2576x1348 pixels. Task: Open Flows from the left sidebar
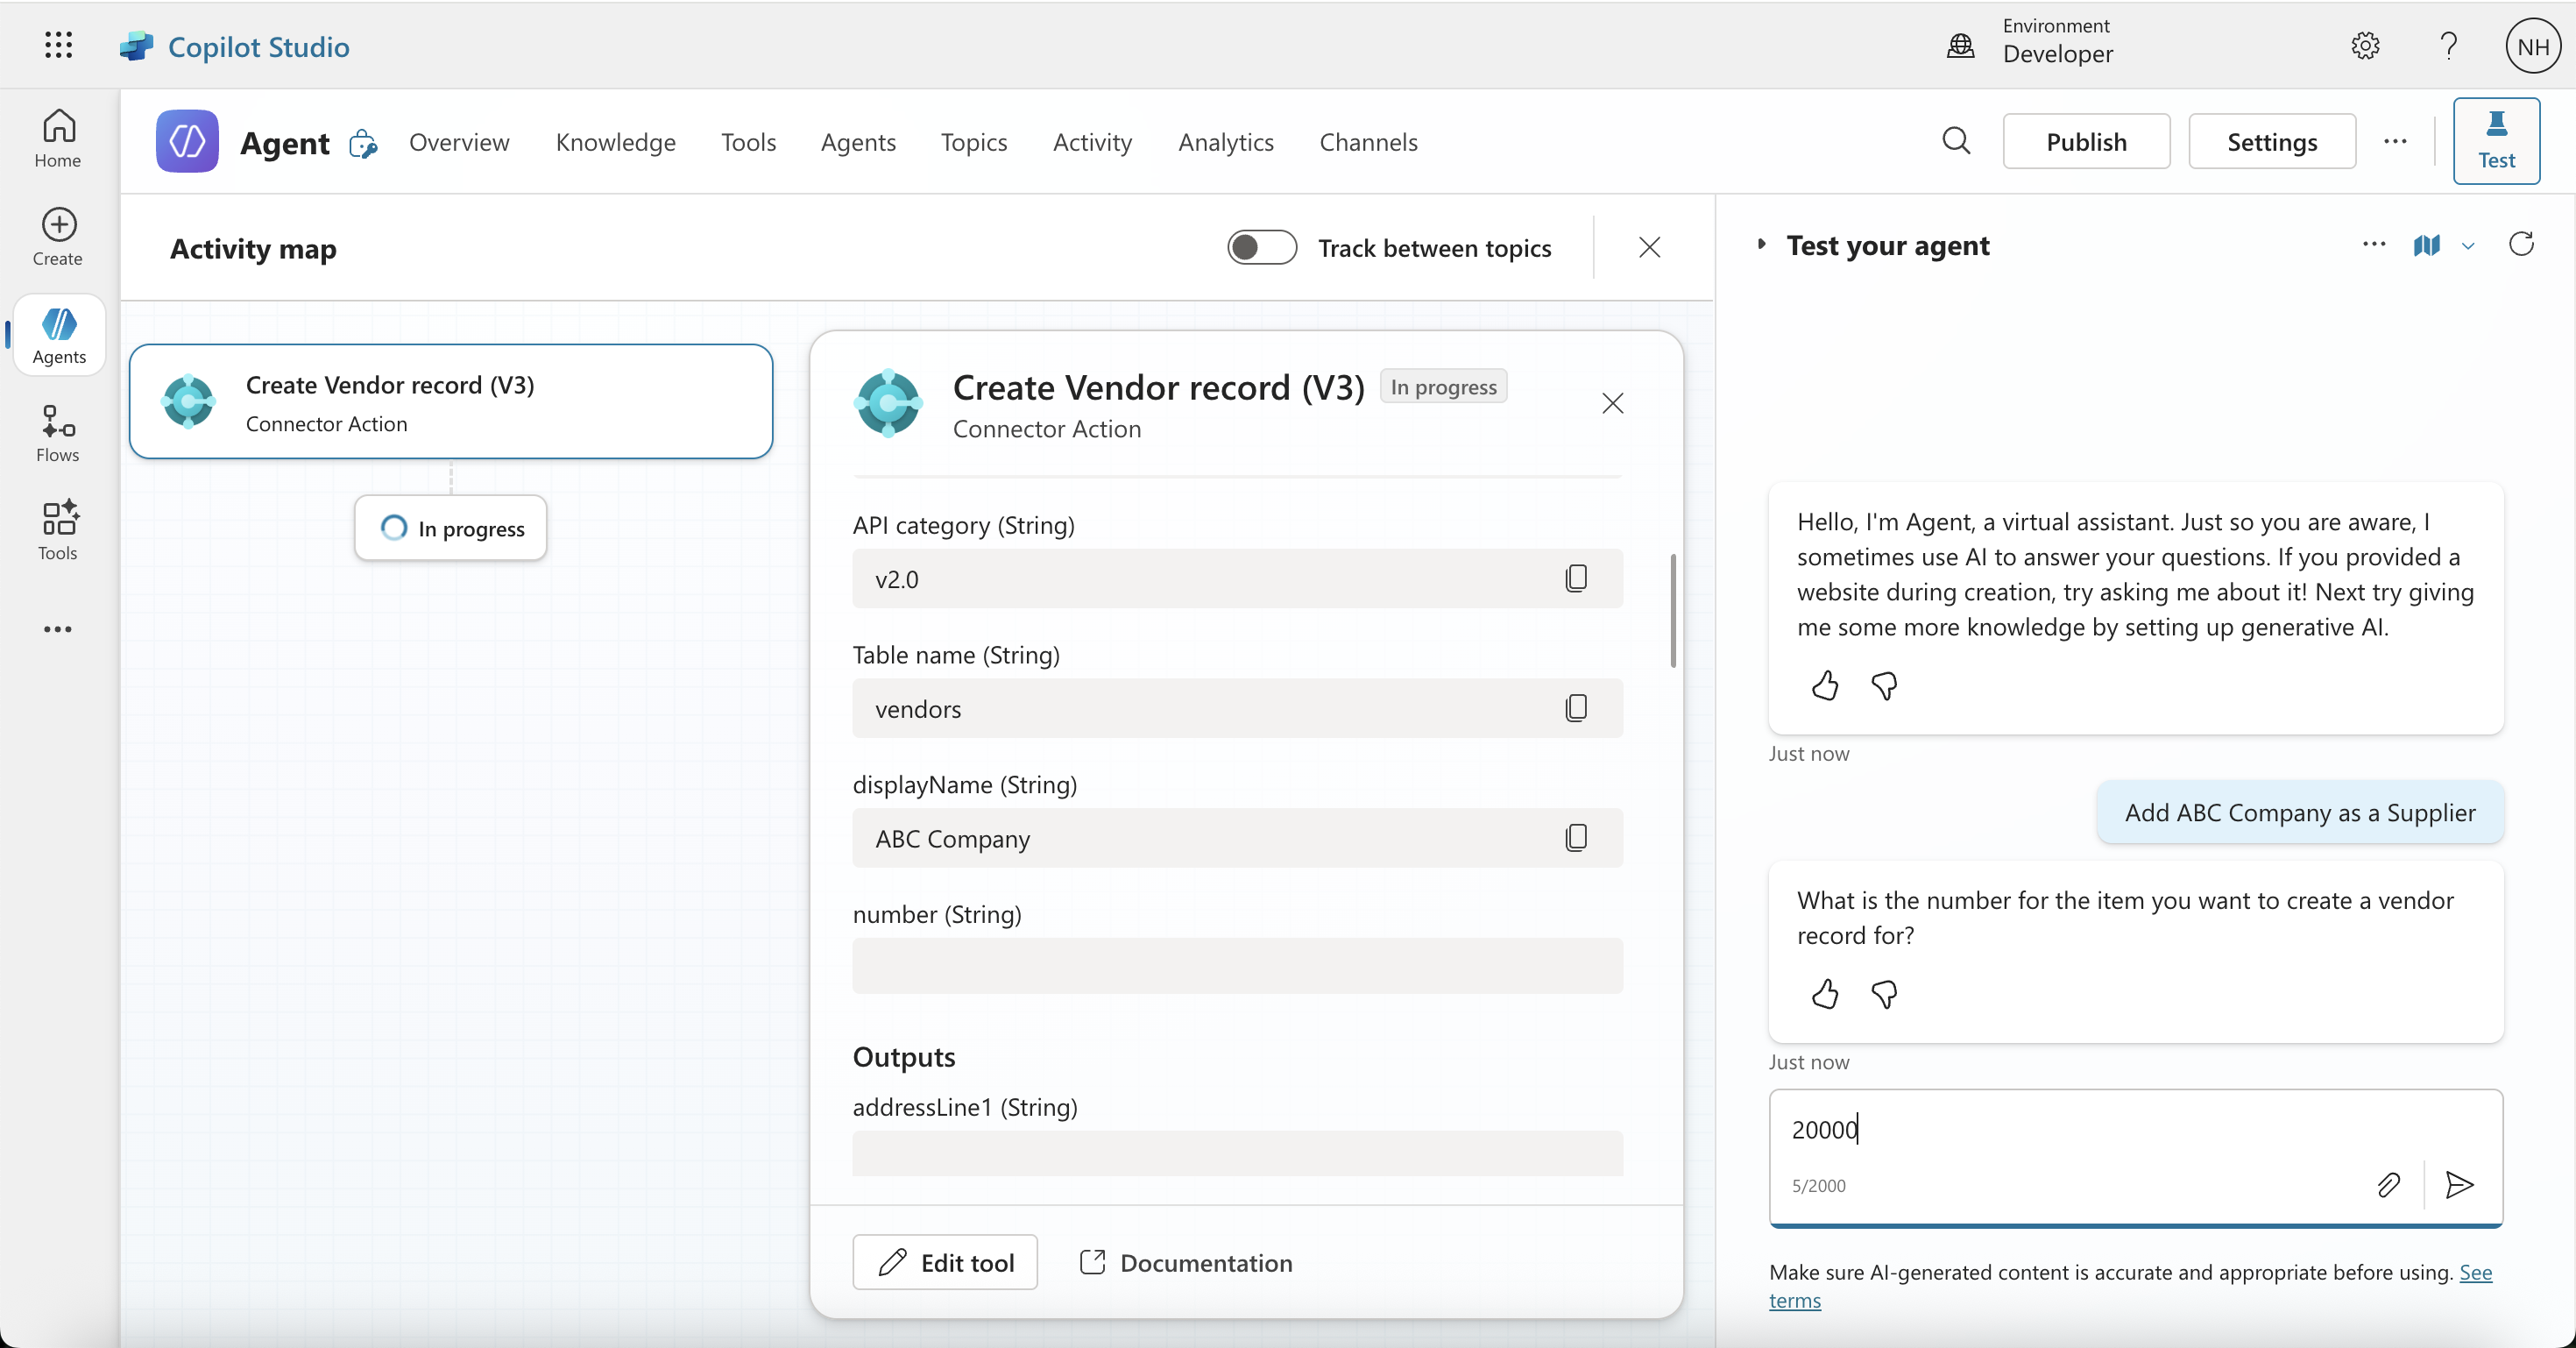[x=58, y=433]
